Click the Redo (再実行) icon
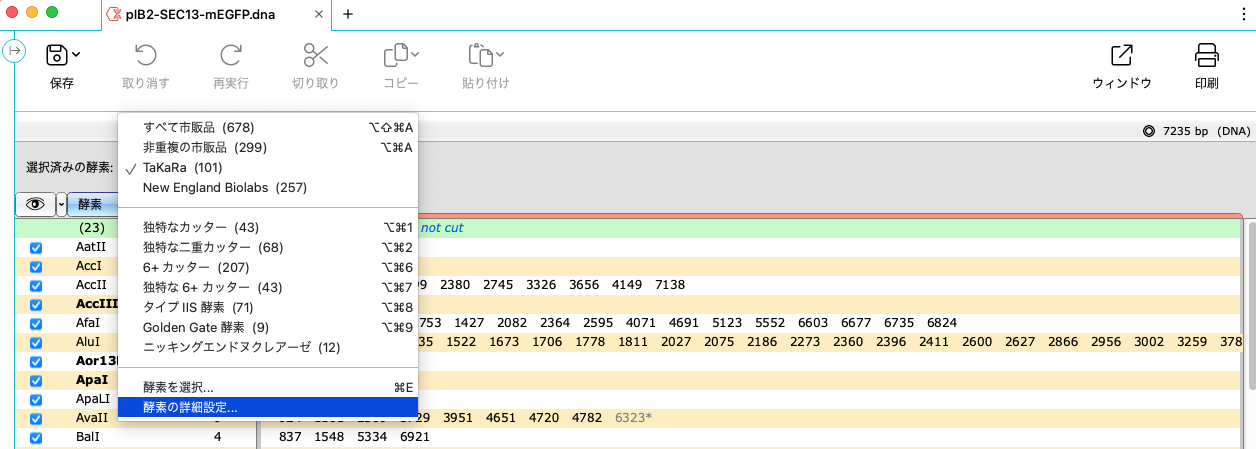The image size is (1256, 449). tap(231, 55)
